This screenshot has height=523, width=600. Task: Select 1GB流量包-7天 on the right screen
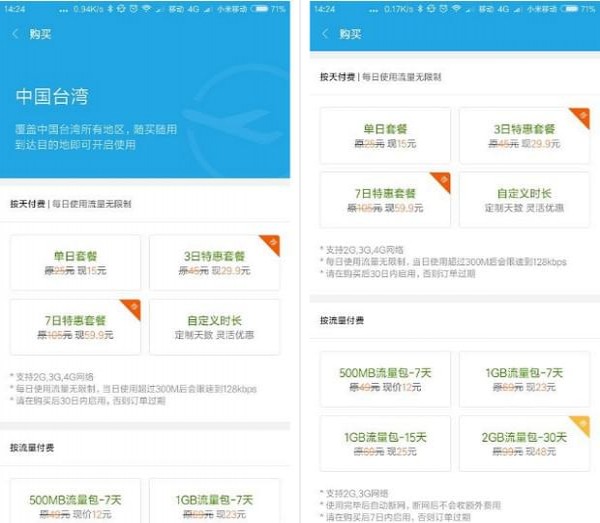(524, 379)
